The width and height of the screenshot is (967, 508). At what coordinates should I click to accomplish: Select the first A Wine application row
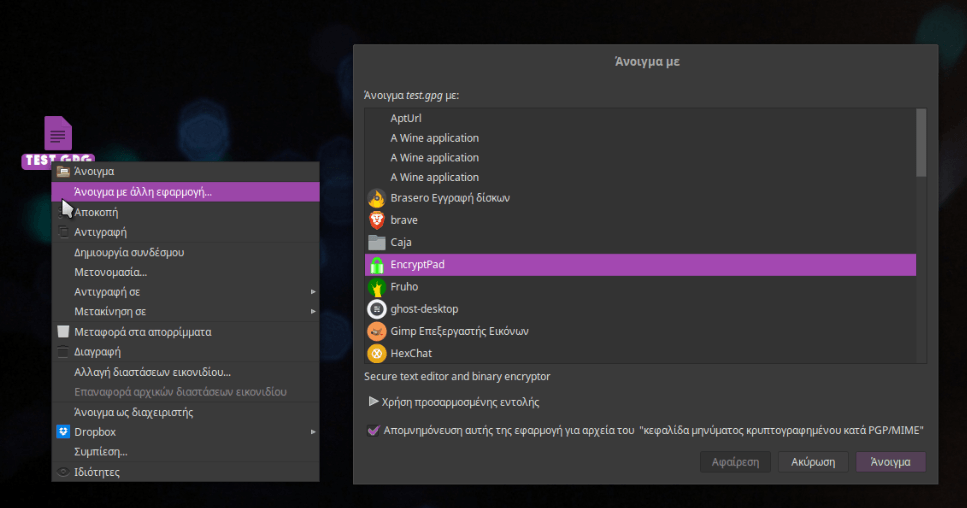coord(640,138)
